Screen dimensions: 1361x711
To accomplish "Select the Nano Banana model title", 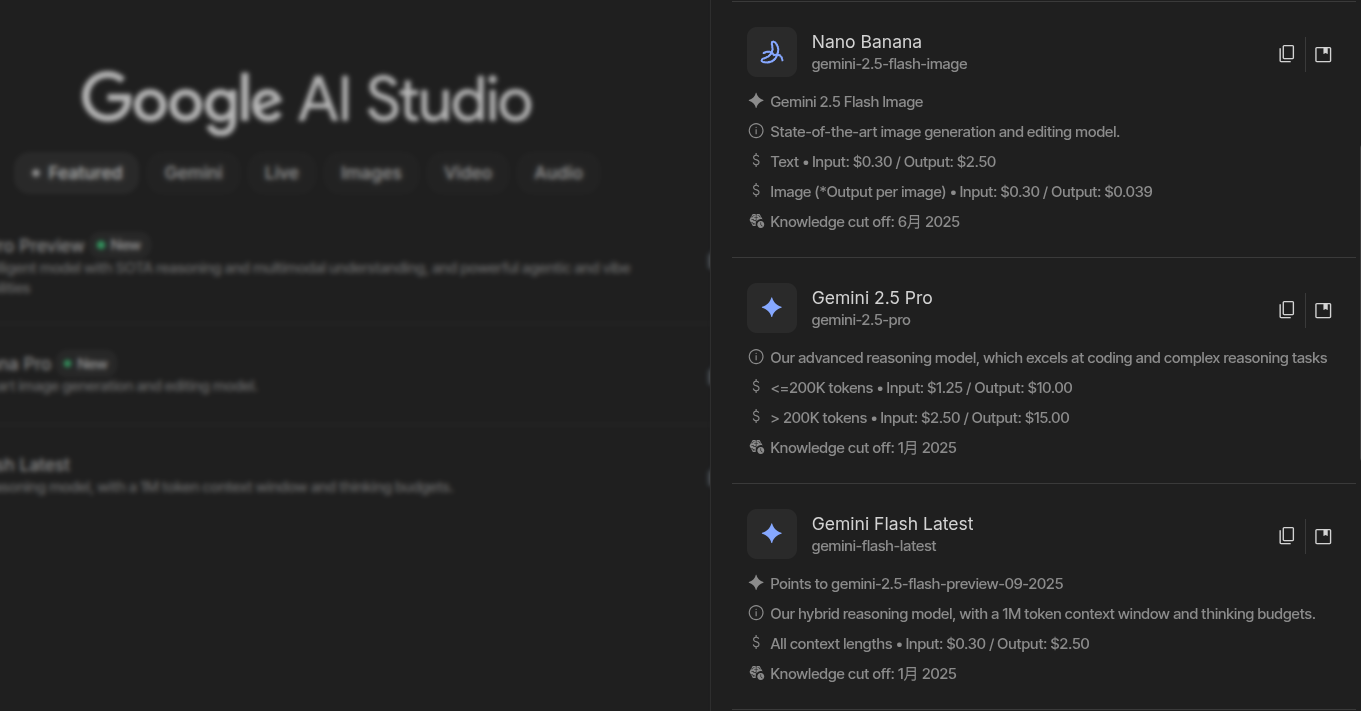I will pos(866,42).
